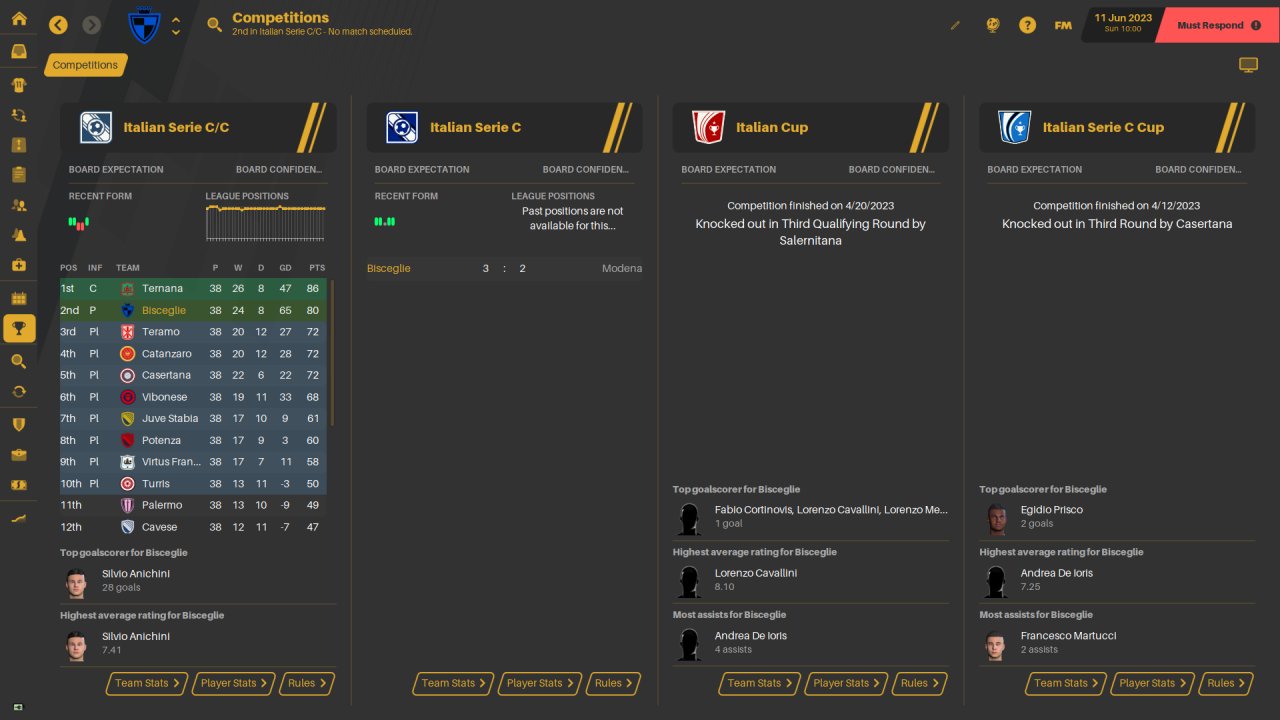The width and height of the screenshot is (1280, 720).
Task: Open Team Stats for Italian Serie C
Action: [x=453, y=683]
